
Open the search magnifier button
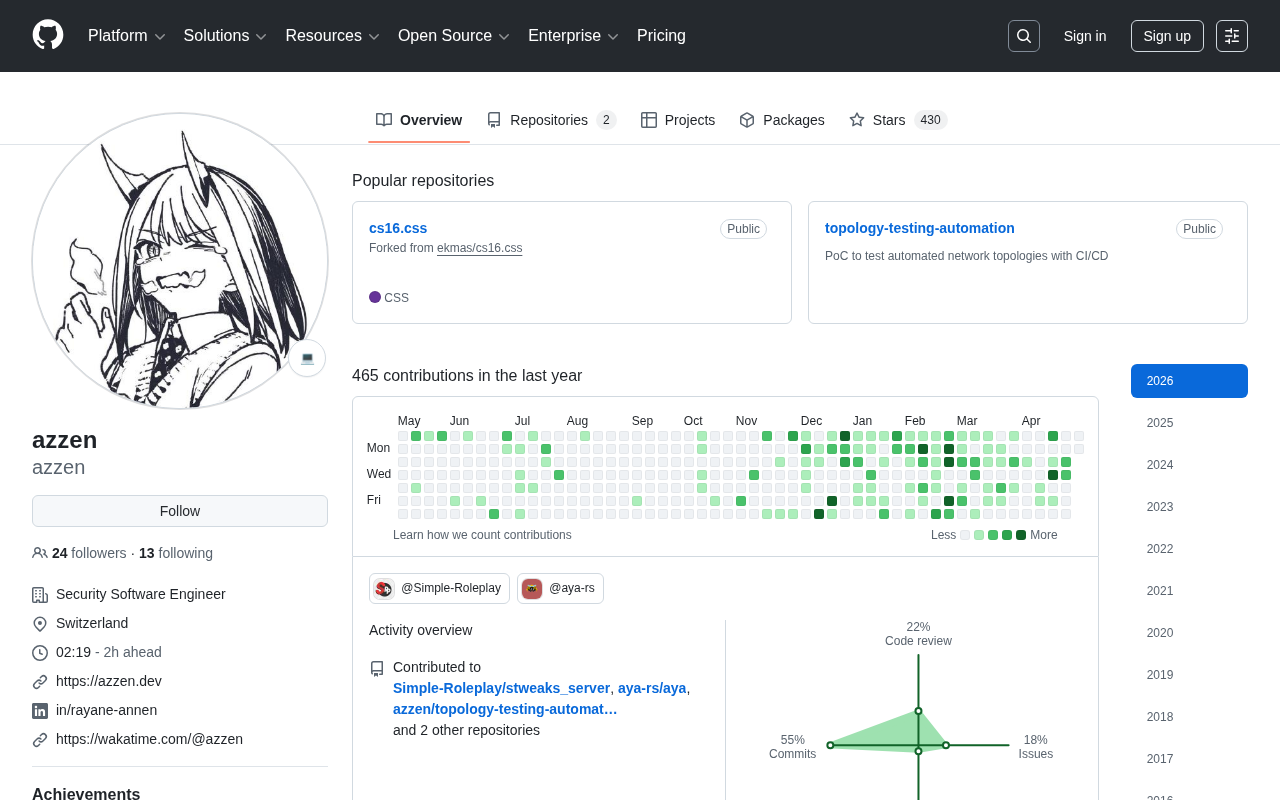(1023, 36)
